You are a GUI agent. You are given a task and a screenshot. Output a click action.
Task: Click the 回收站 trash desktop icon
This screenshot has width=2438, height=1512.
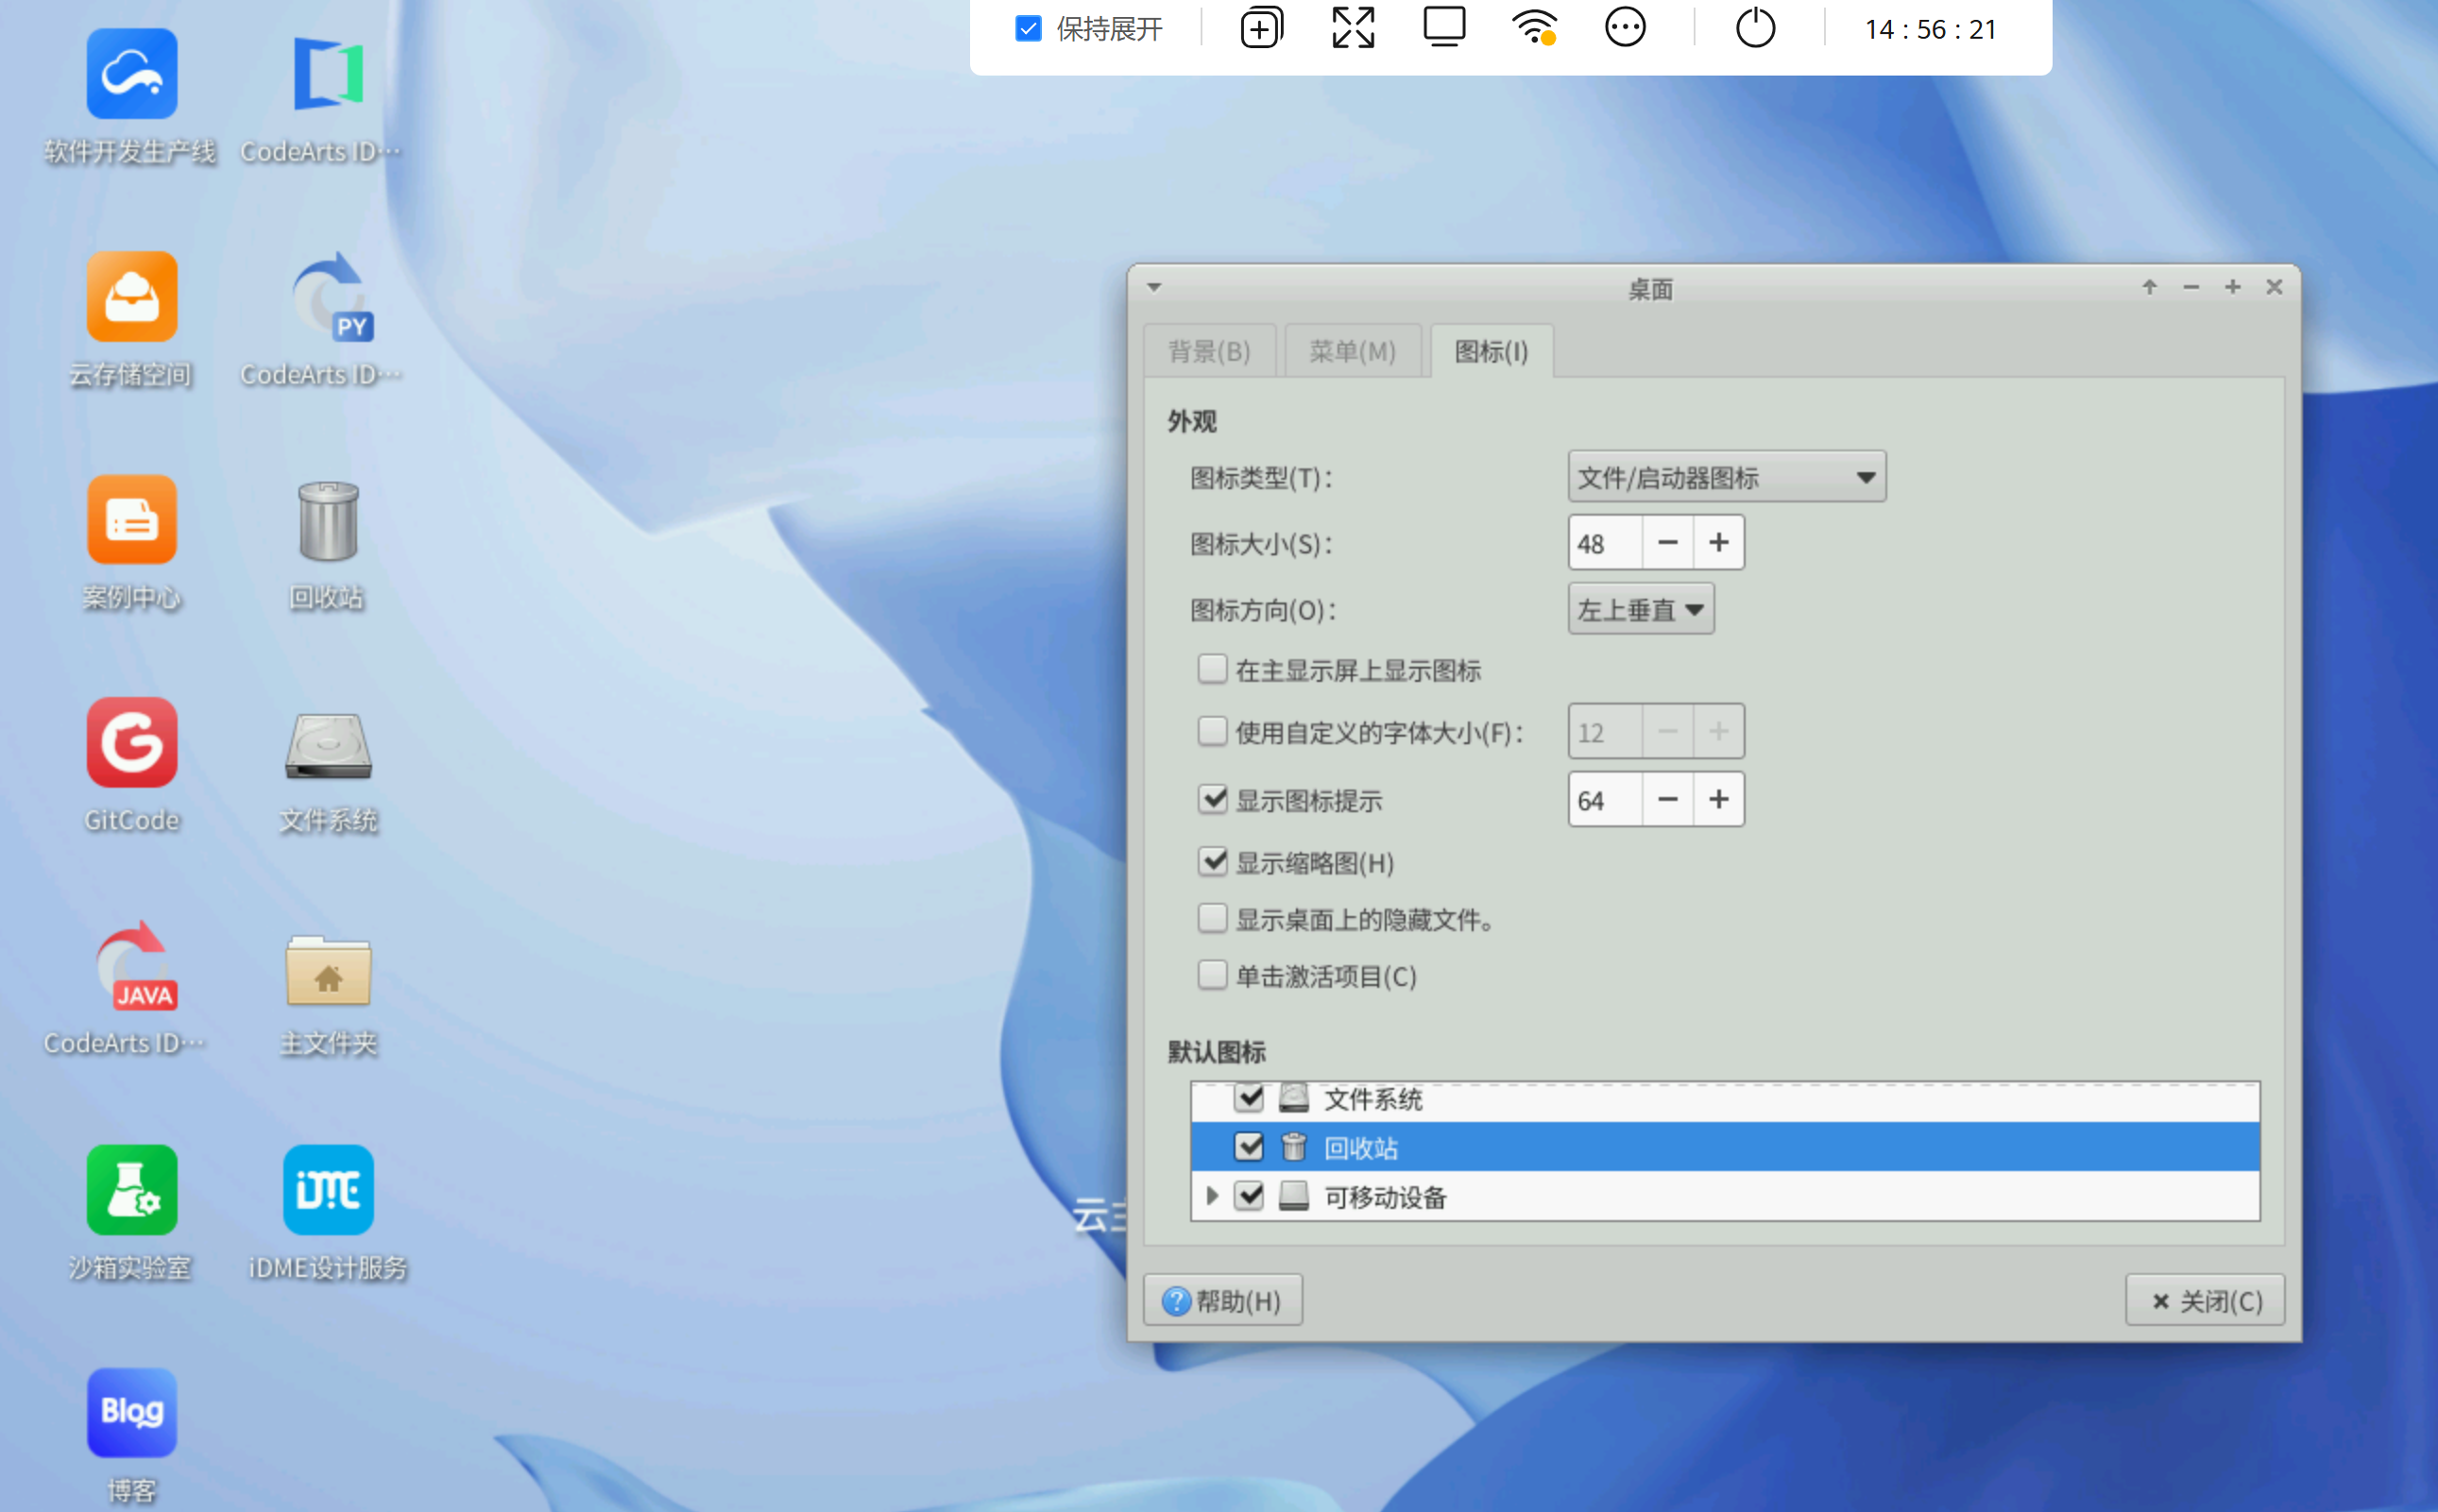(x=327, y=521)
